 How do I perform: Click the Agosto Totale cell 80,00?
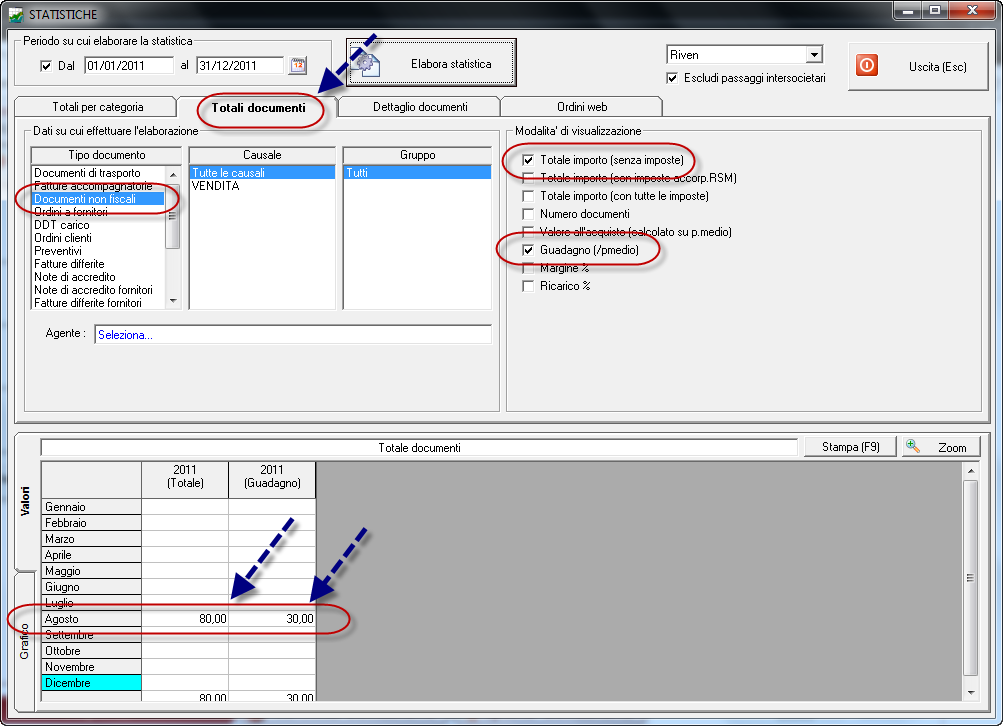185,619
